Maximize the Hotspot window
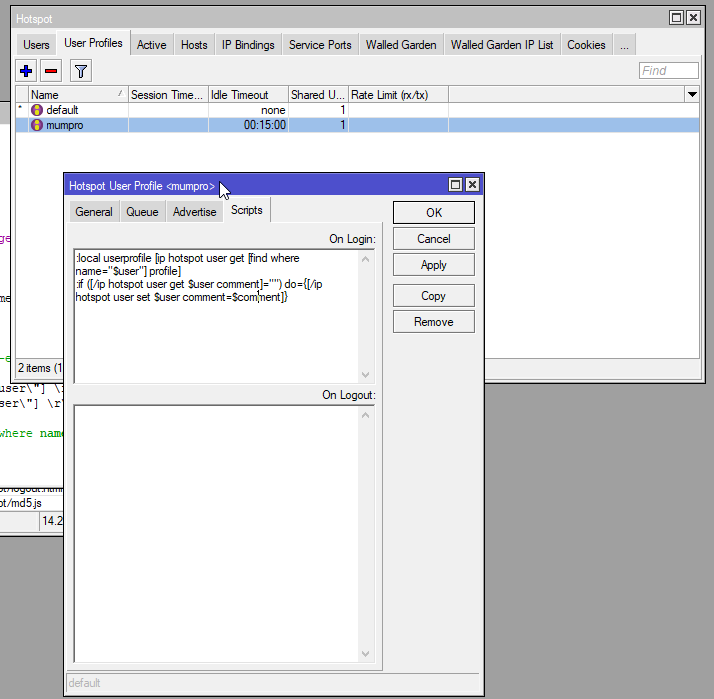The height and width of the screenshot is (699, 714). coord(676,18)
